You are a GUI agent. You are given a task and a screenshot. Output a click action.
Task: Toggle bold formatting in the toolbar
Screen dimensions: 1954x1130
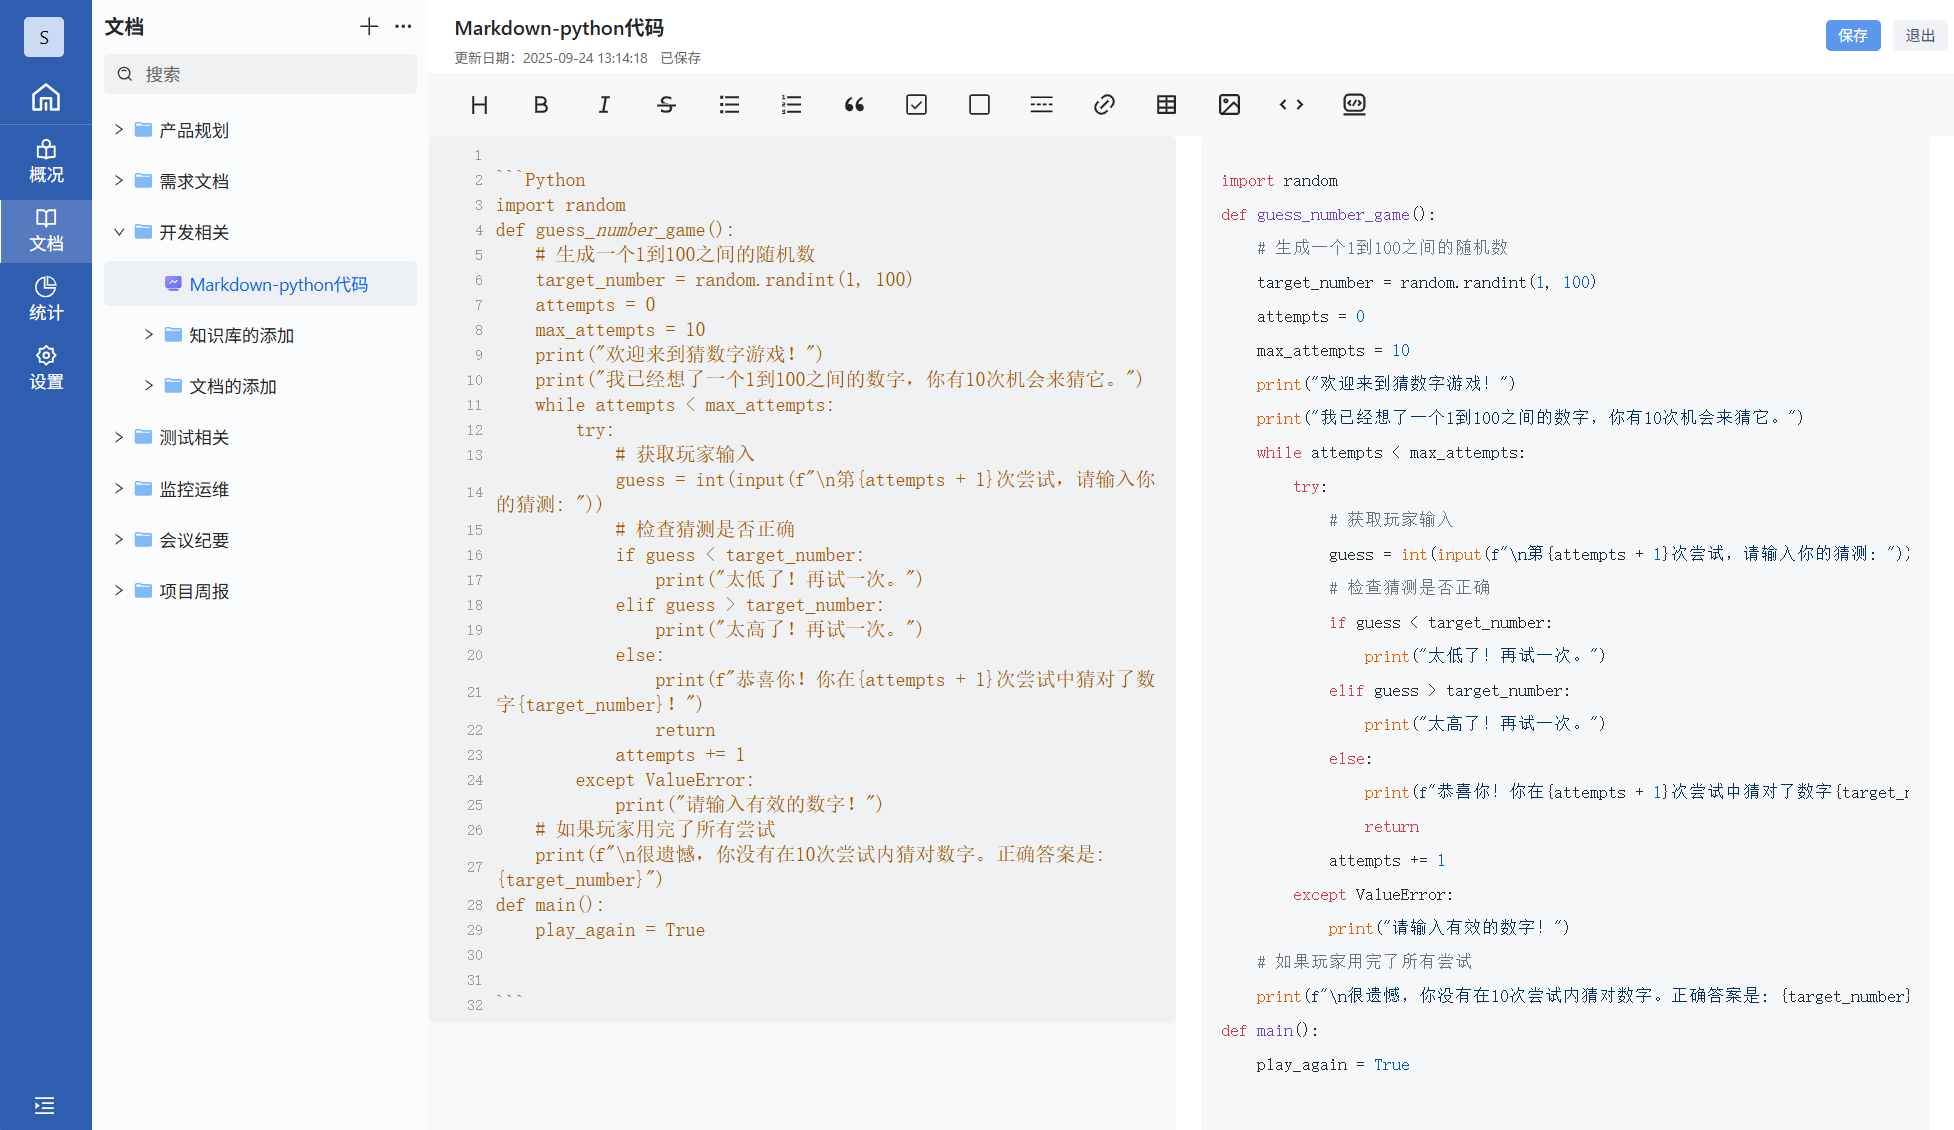[541, 104]
